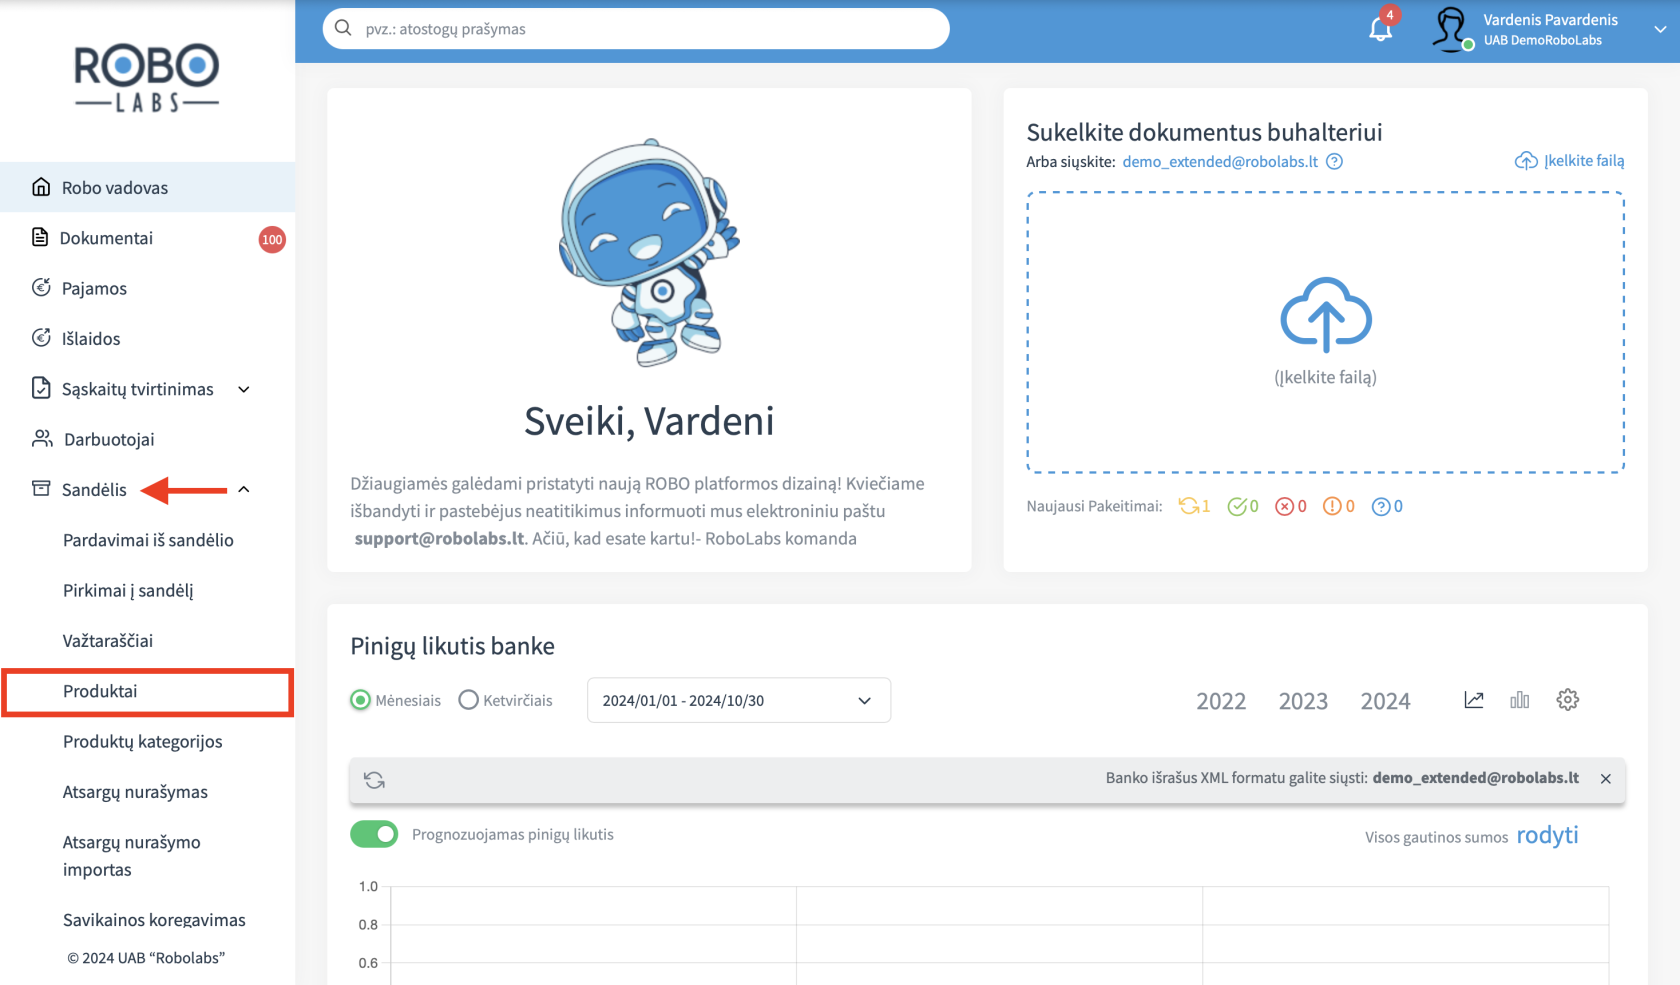Select year 2024
This screenshot has width=1680, height=985.
click(x=1385, y=701)
